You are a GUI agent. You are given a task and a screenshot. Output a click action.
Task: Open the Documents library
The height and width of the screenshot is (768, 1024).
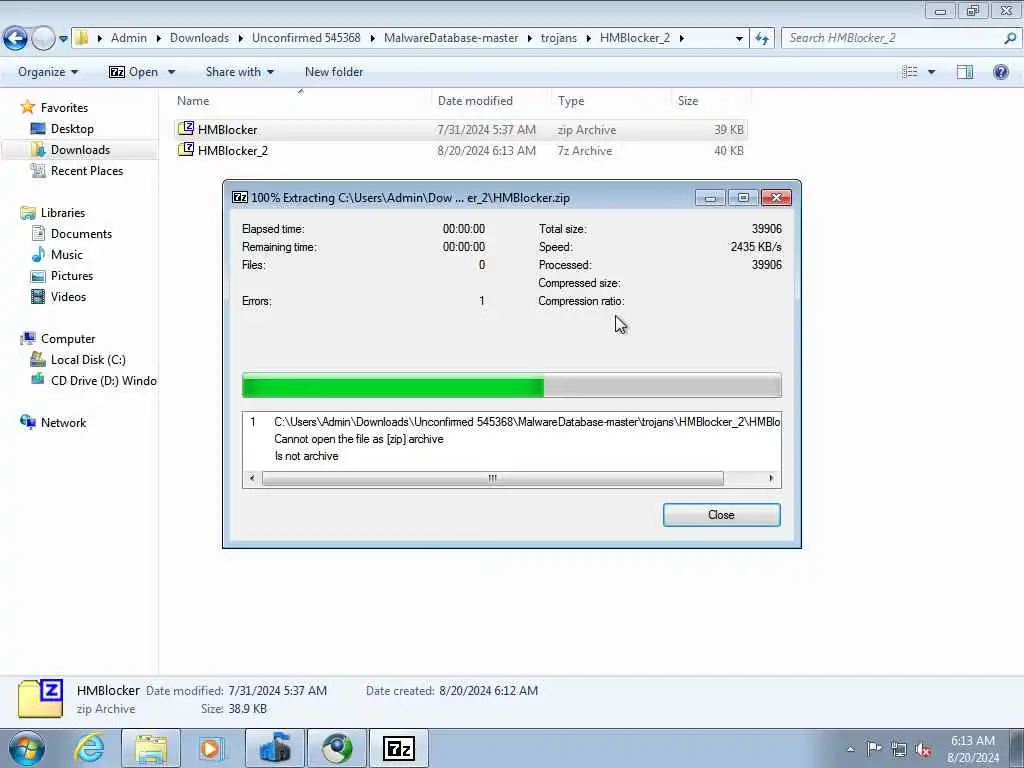click(81, 234)
